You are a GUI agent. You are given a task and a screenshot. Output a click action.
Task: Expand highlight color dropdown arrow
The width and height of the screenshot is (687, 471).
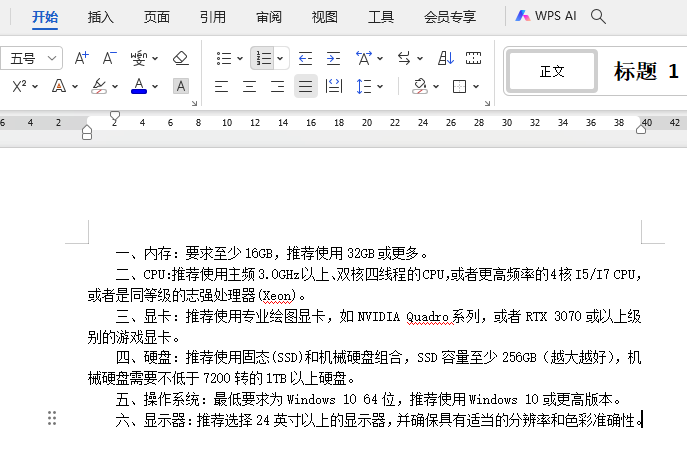[x=115, y=87]
